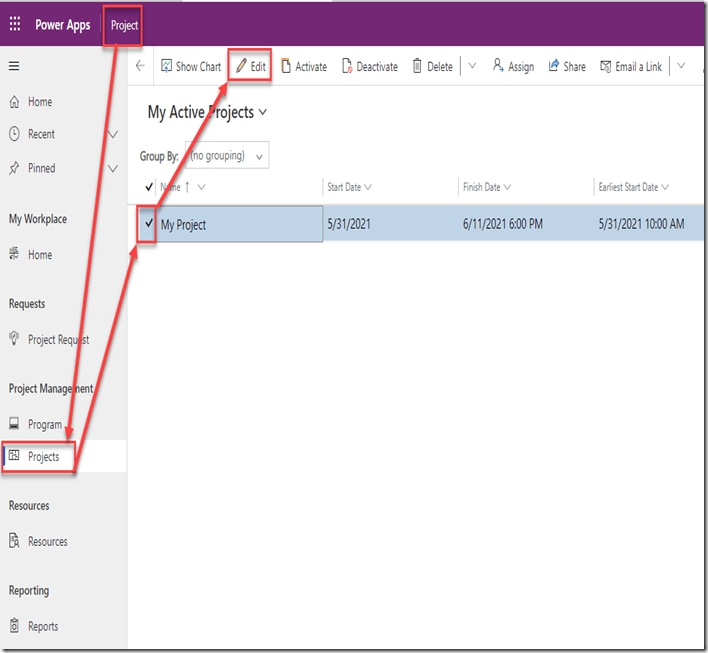The height and width of the screenshot is (653, 708).
Task: Uncheck the My Project row checkbox
Action: click(149, 225)
